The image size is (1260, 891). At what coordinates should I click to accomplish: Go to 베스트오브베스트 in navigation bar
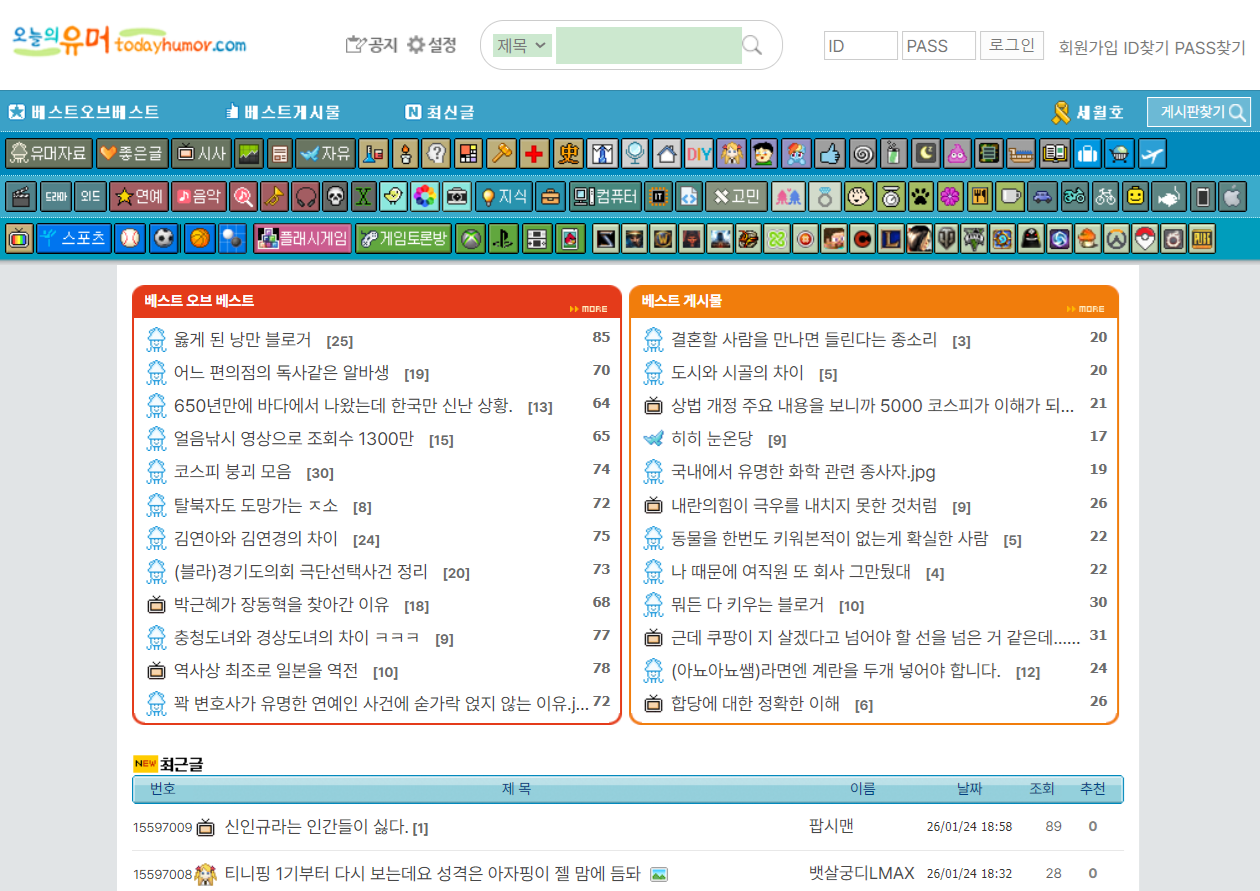click(84, 112)
